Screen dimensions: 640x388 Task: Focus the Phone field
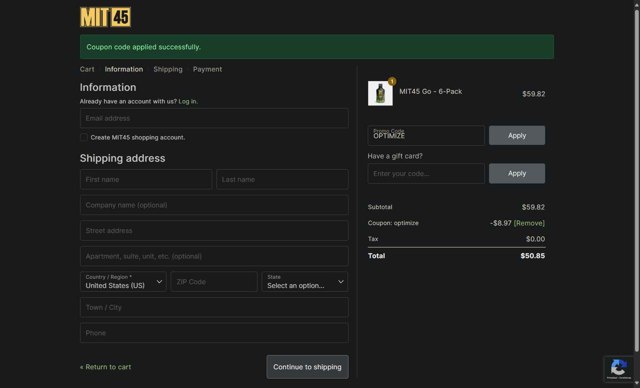(214, 333)
